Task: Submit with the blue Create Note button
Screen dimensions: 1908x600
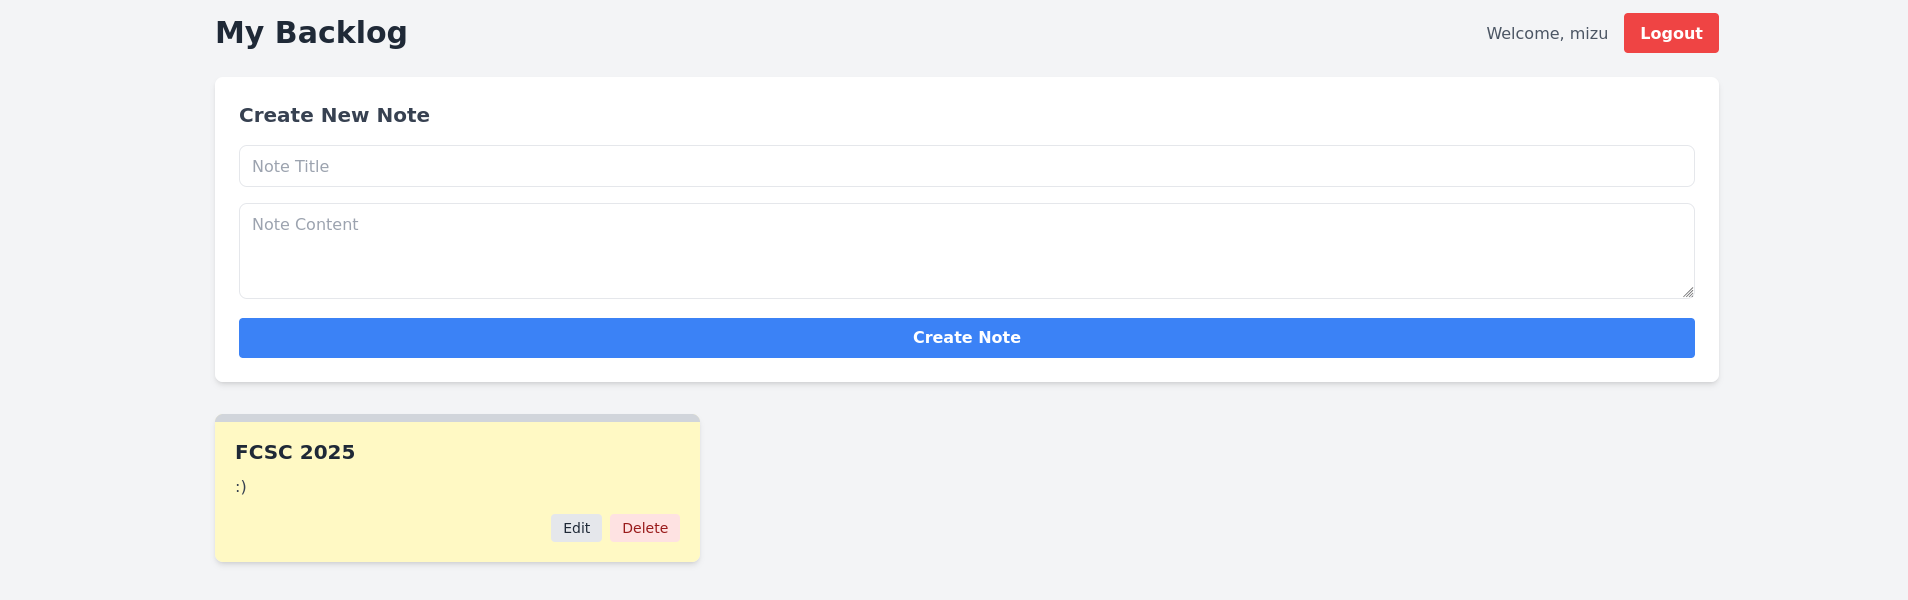Action: pyautogui.click(x=966, y=338)
